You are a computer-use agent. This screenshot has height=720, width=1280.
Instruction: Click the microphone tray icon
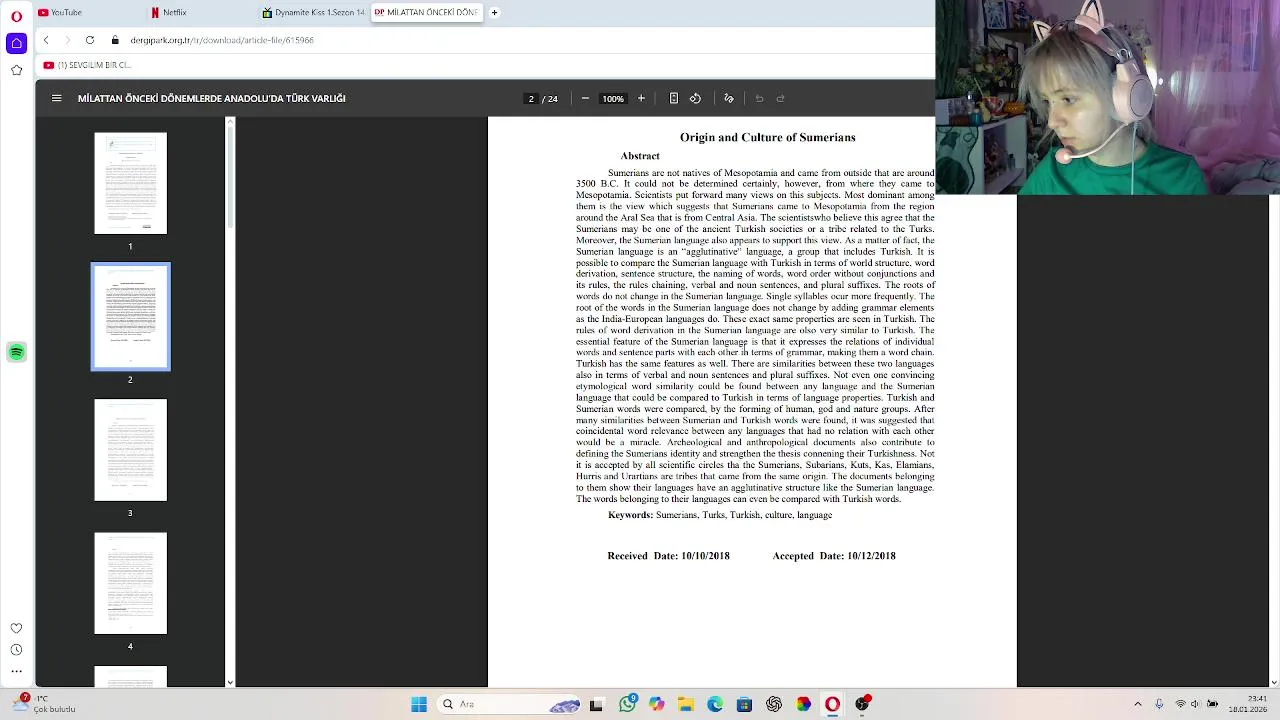(1159, 704)
